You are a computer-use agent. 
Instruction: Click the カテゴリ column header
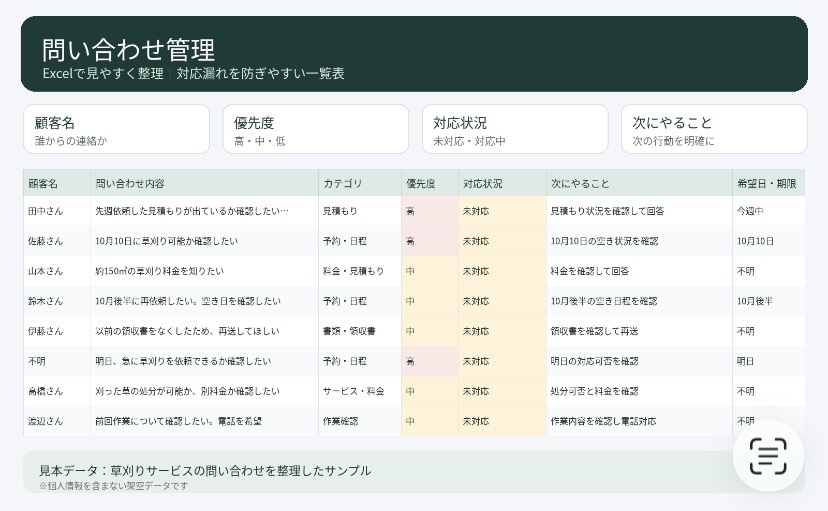[x=360, y=183]
